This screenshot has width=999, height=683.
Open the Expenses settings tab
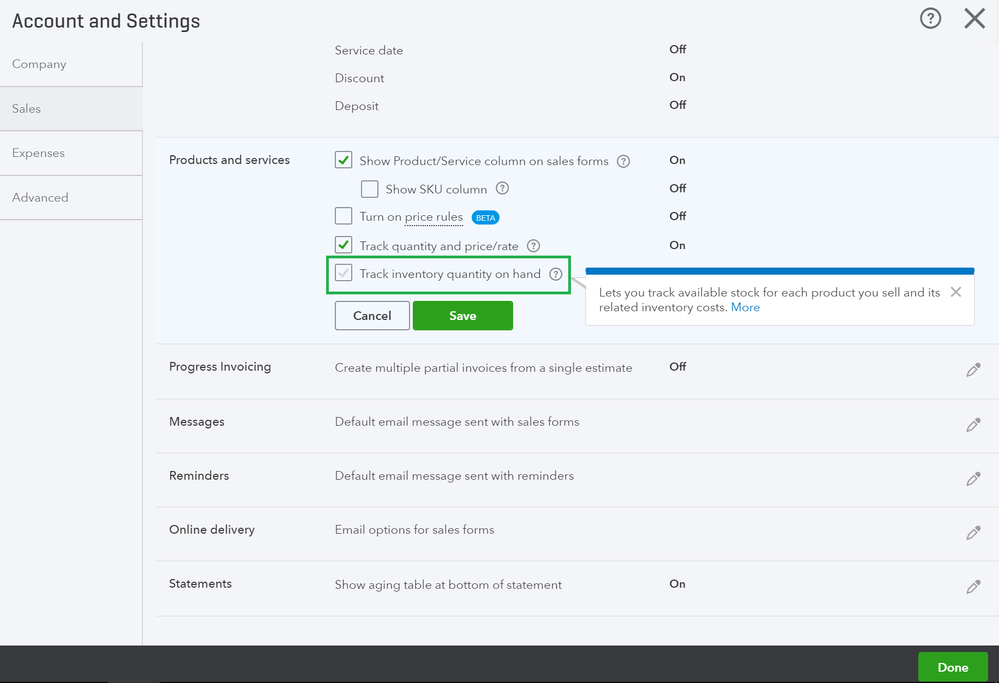point(38,153)
